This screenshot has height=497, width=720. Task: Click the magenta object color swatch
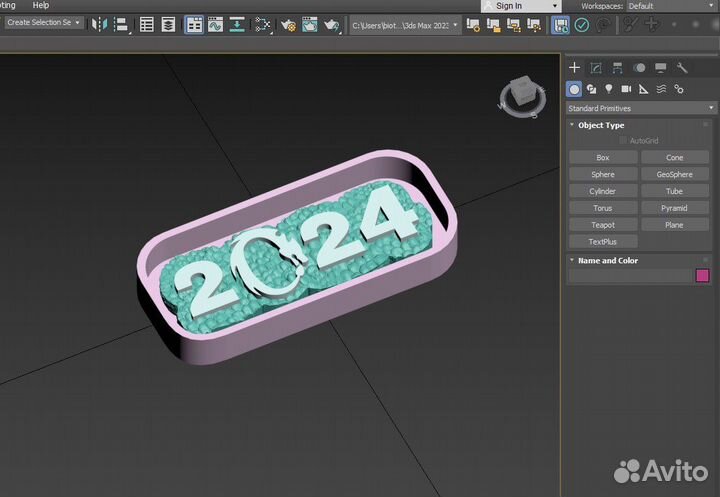(x=702, y=276)
